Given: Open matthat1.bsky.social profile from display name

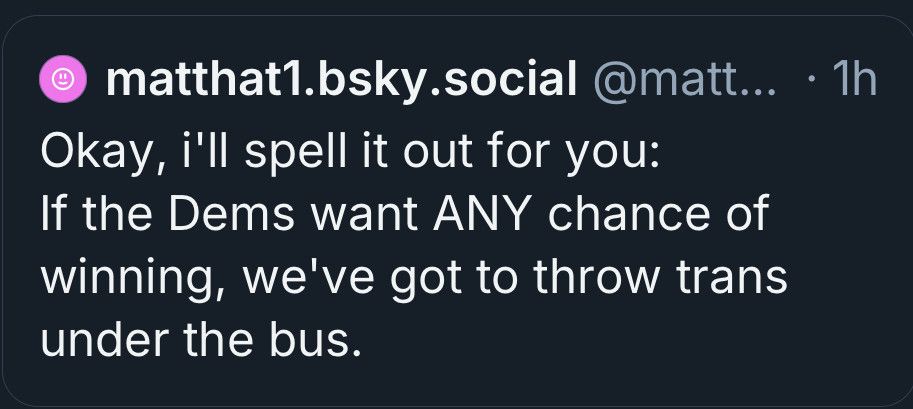Looking at the screenshot, I should pyautogui.click(x=340, y=80).
